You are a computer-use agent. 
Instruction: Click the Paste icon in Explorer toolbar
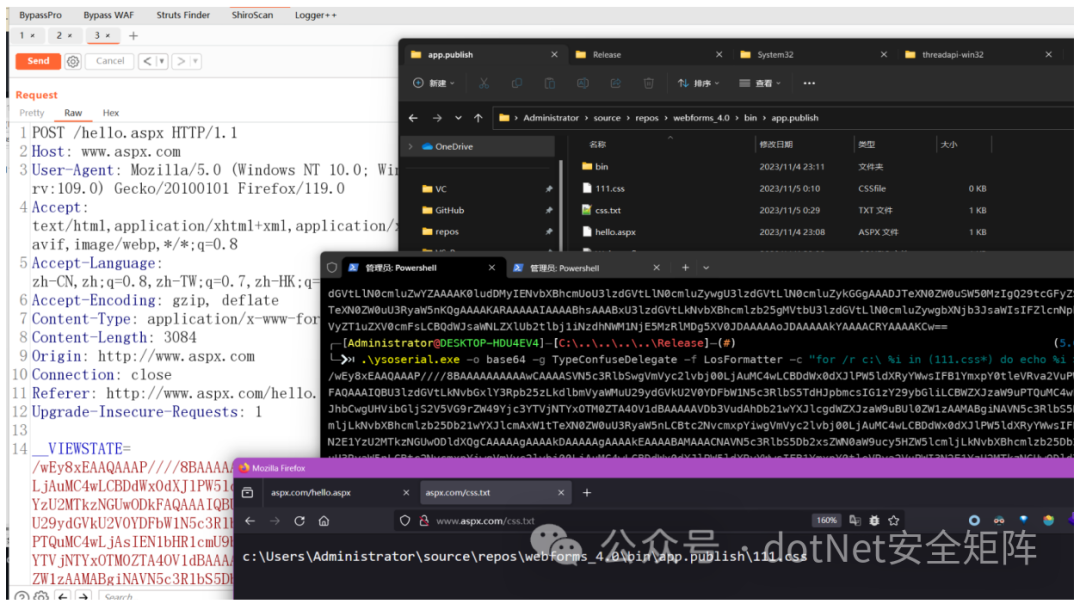click(550, 83)
